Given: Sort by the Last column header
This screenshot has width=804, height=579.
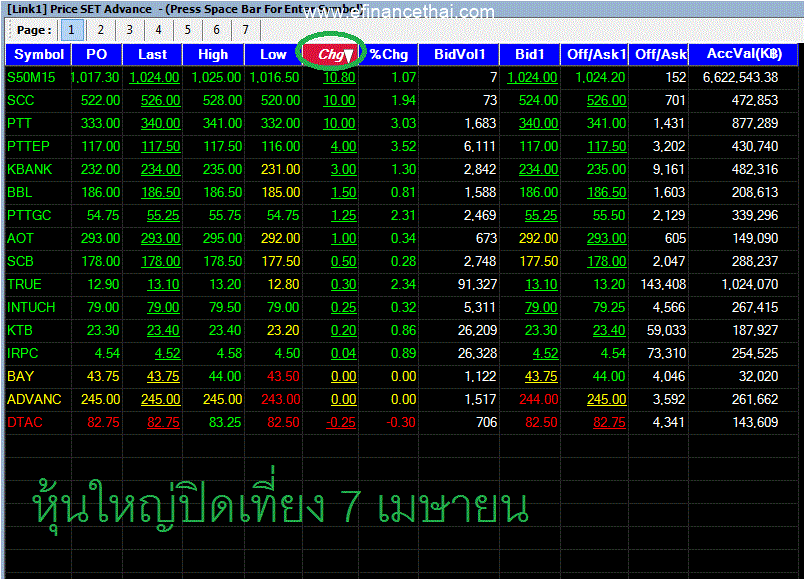Looking at the screenshot, I should (x=152, y=54).
